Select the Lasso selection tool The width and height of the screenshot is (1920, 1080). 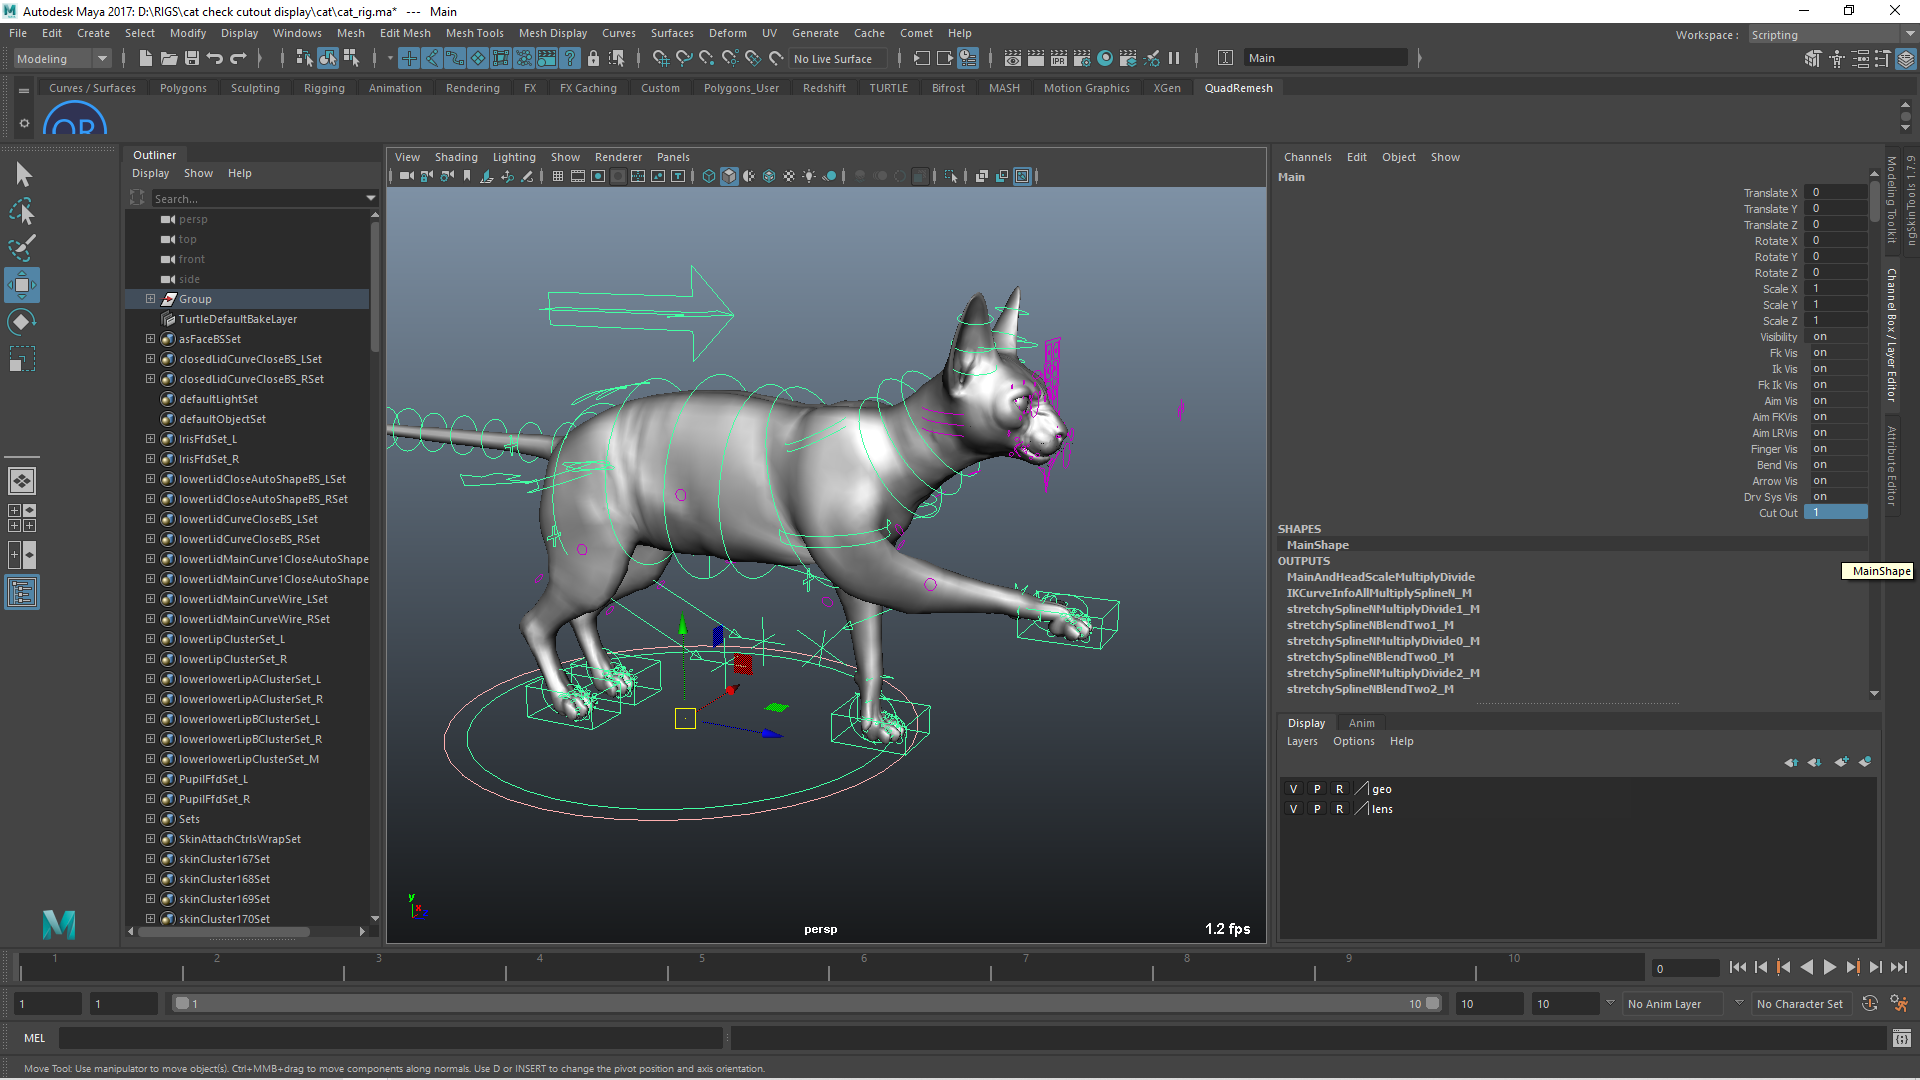(x=22, y=211)
